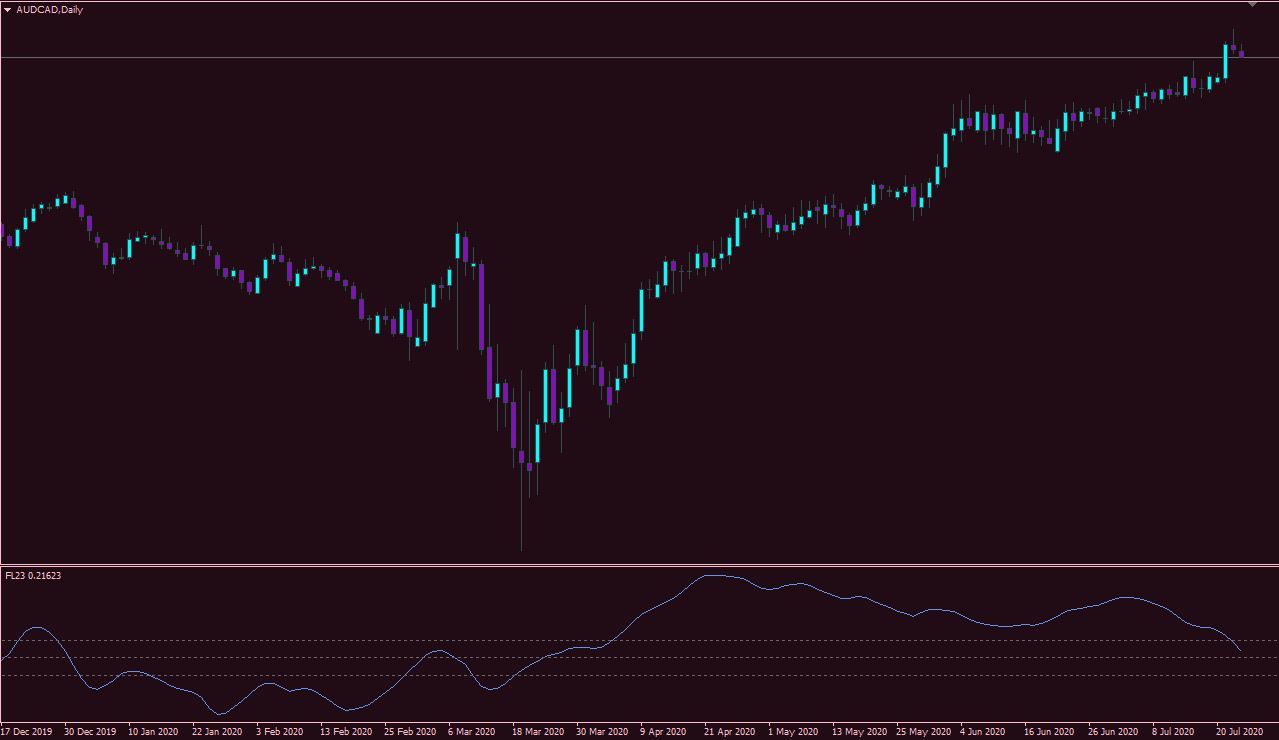The image size is (1279, 740).
Task: Click the 4 Jun 2020 date label
Action: click(984, 731)
